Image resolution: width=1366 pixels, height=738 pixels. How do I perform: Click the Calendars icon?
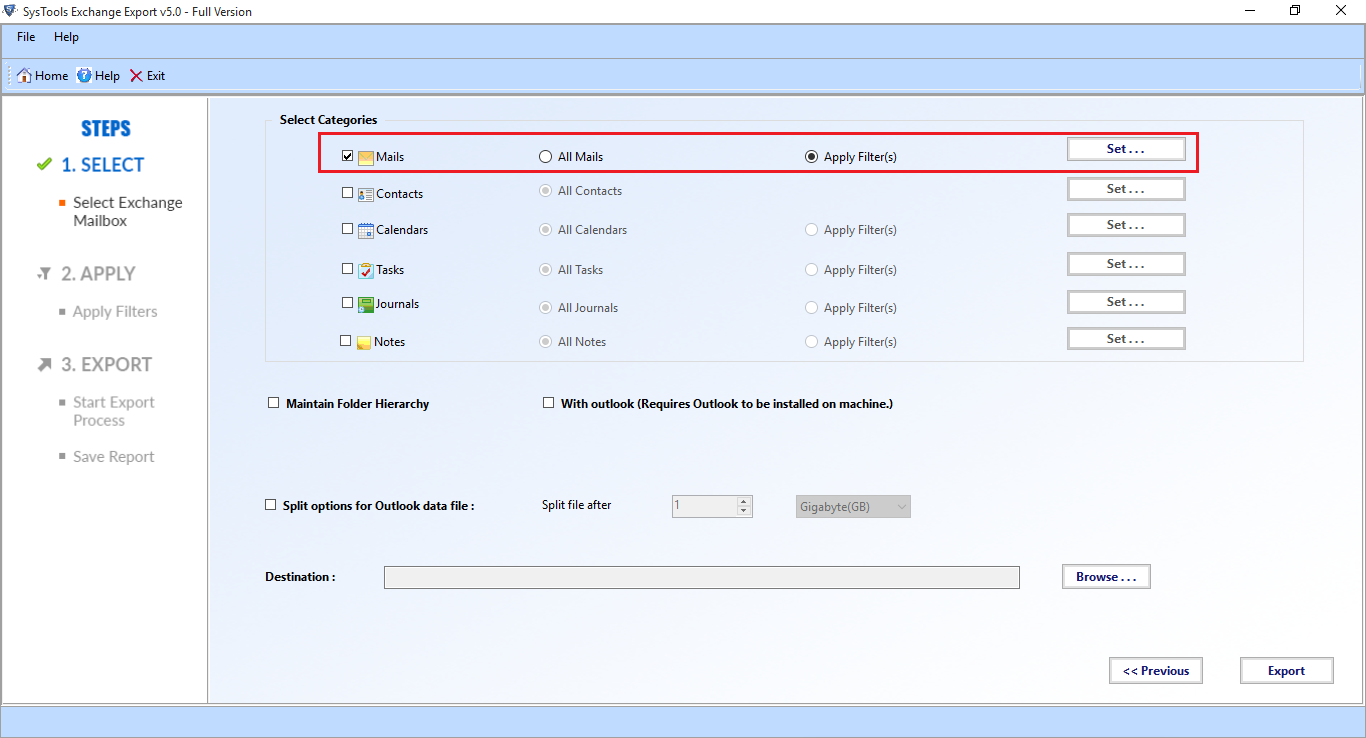pos(366,230)
